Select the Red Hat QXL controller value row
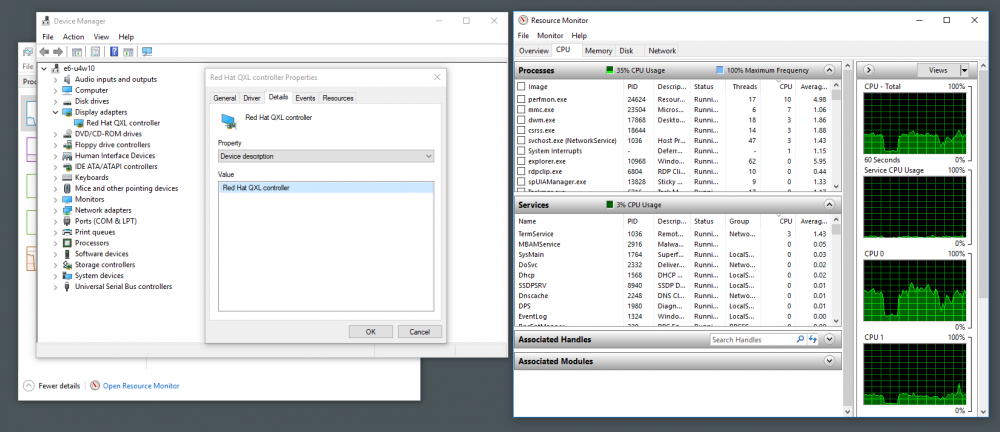This screenshot has height=432, width=1000. click(x=326, y=188)
